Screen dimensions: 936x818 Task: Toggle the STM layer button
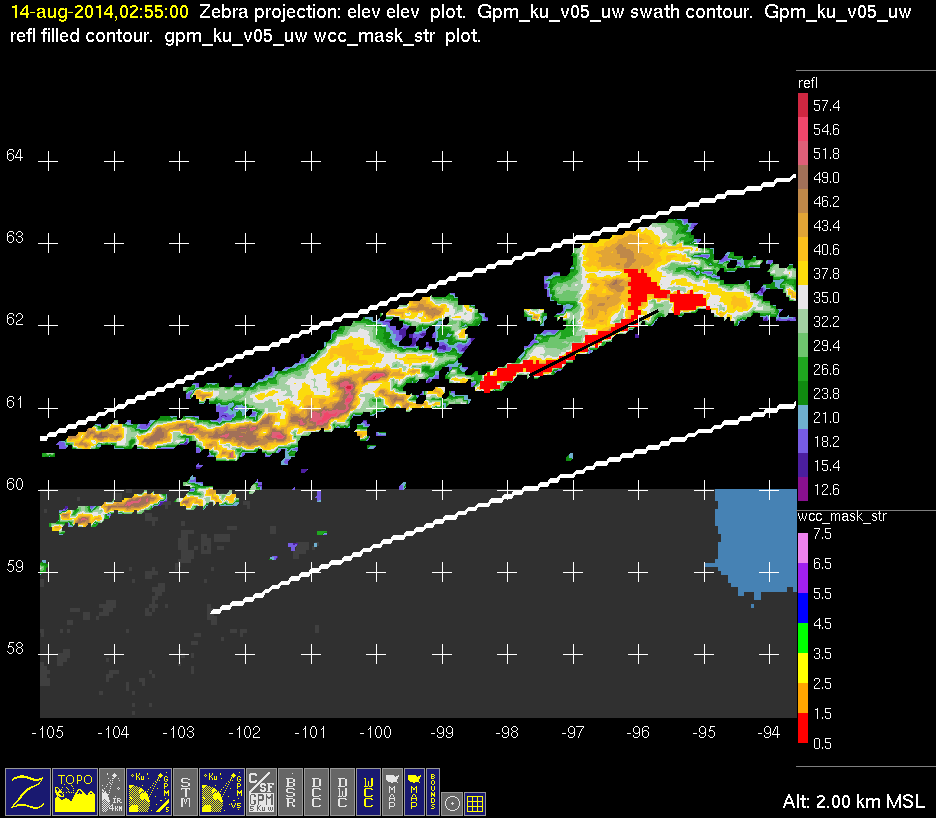click(186, 791)
